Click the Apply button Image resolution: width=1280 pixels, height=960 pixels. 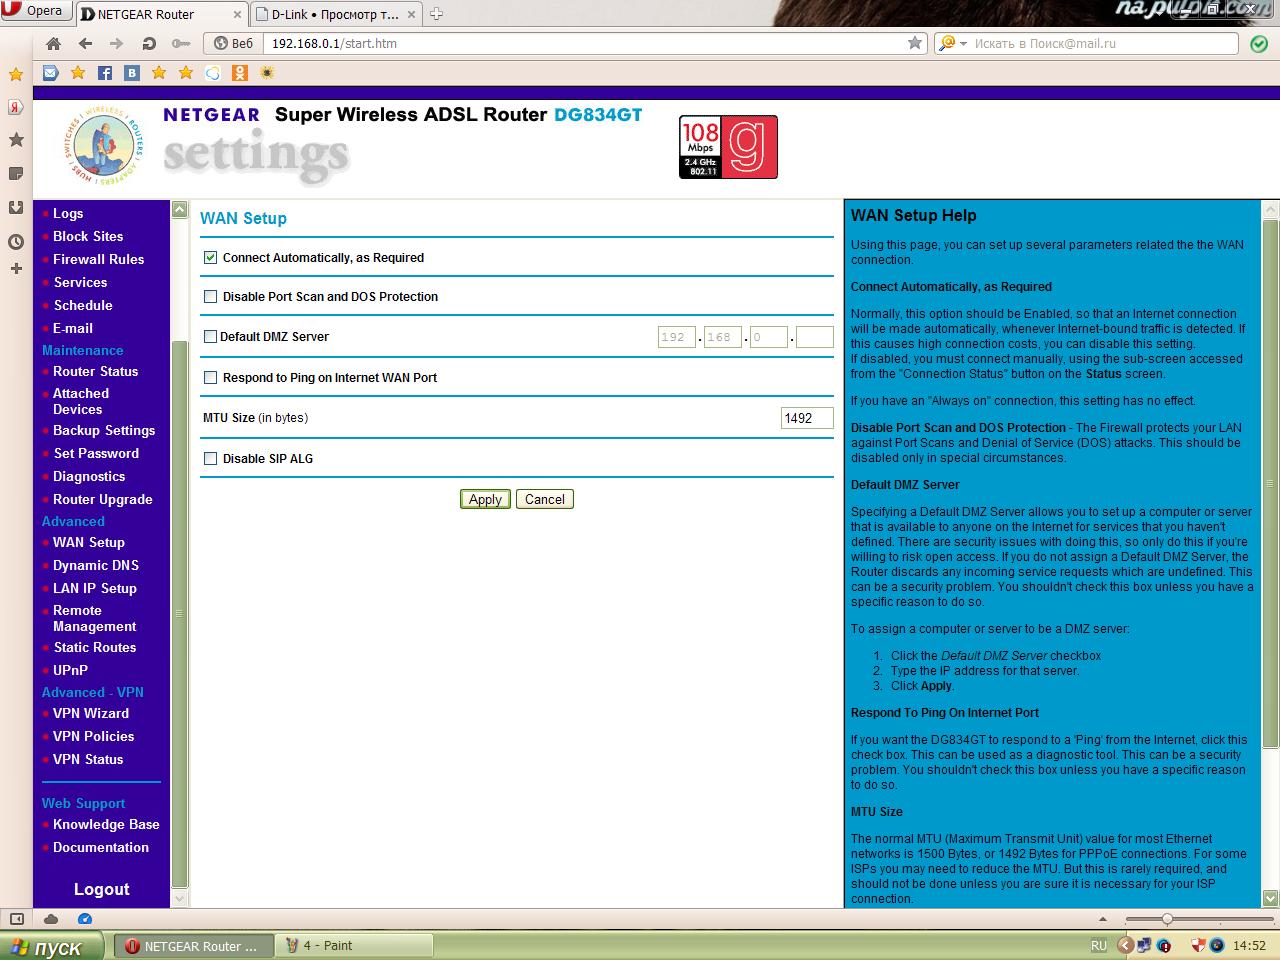click(x=485, y=499)
